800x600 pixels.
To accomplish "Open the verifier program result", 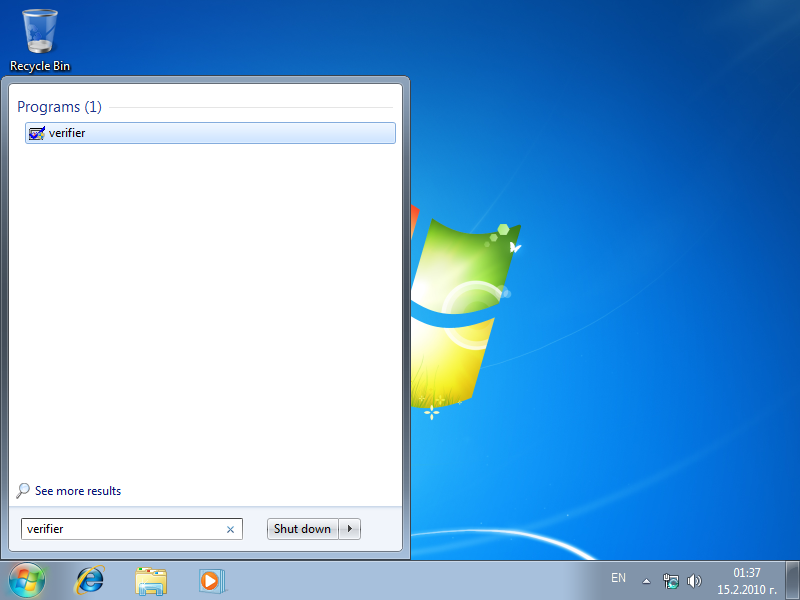I will click(x=210, y=133).
